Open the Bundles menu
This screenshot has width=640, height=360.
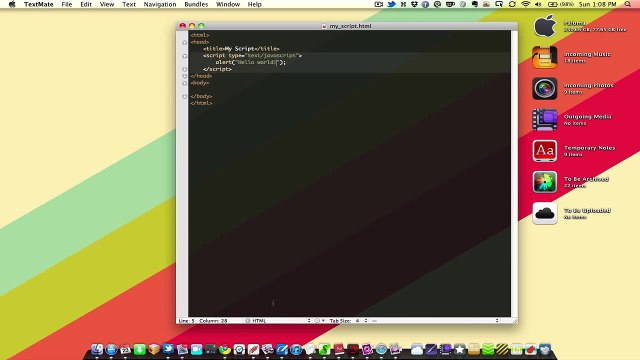196,4
